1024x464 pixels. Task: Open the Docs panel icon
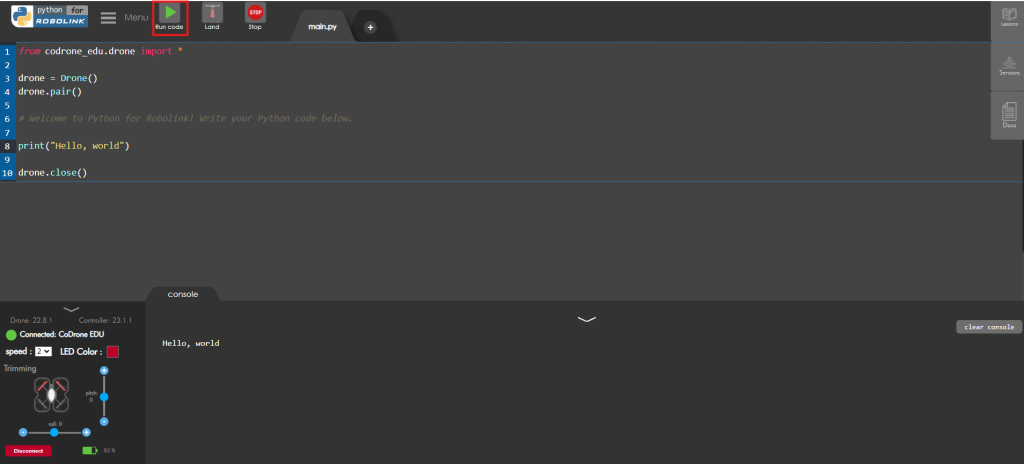click(1008, 115)
